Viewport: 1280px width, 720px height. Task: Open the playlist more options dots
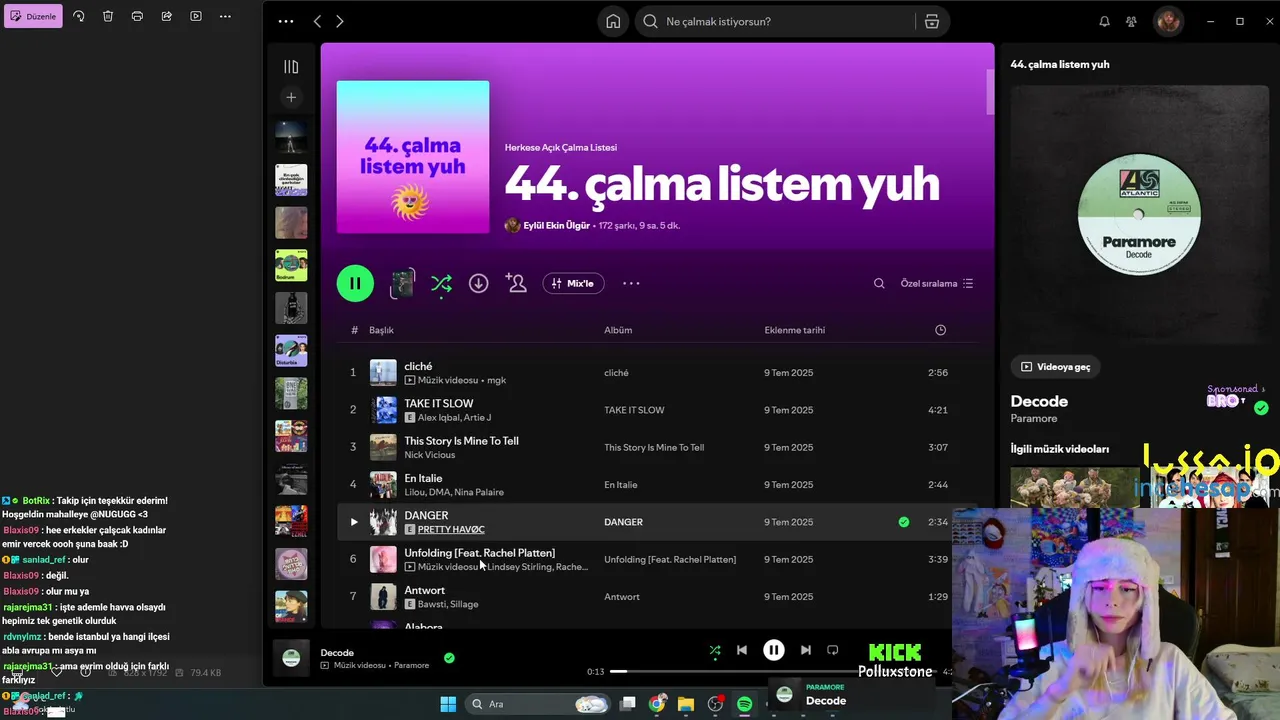click(x=631, y=283)
